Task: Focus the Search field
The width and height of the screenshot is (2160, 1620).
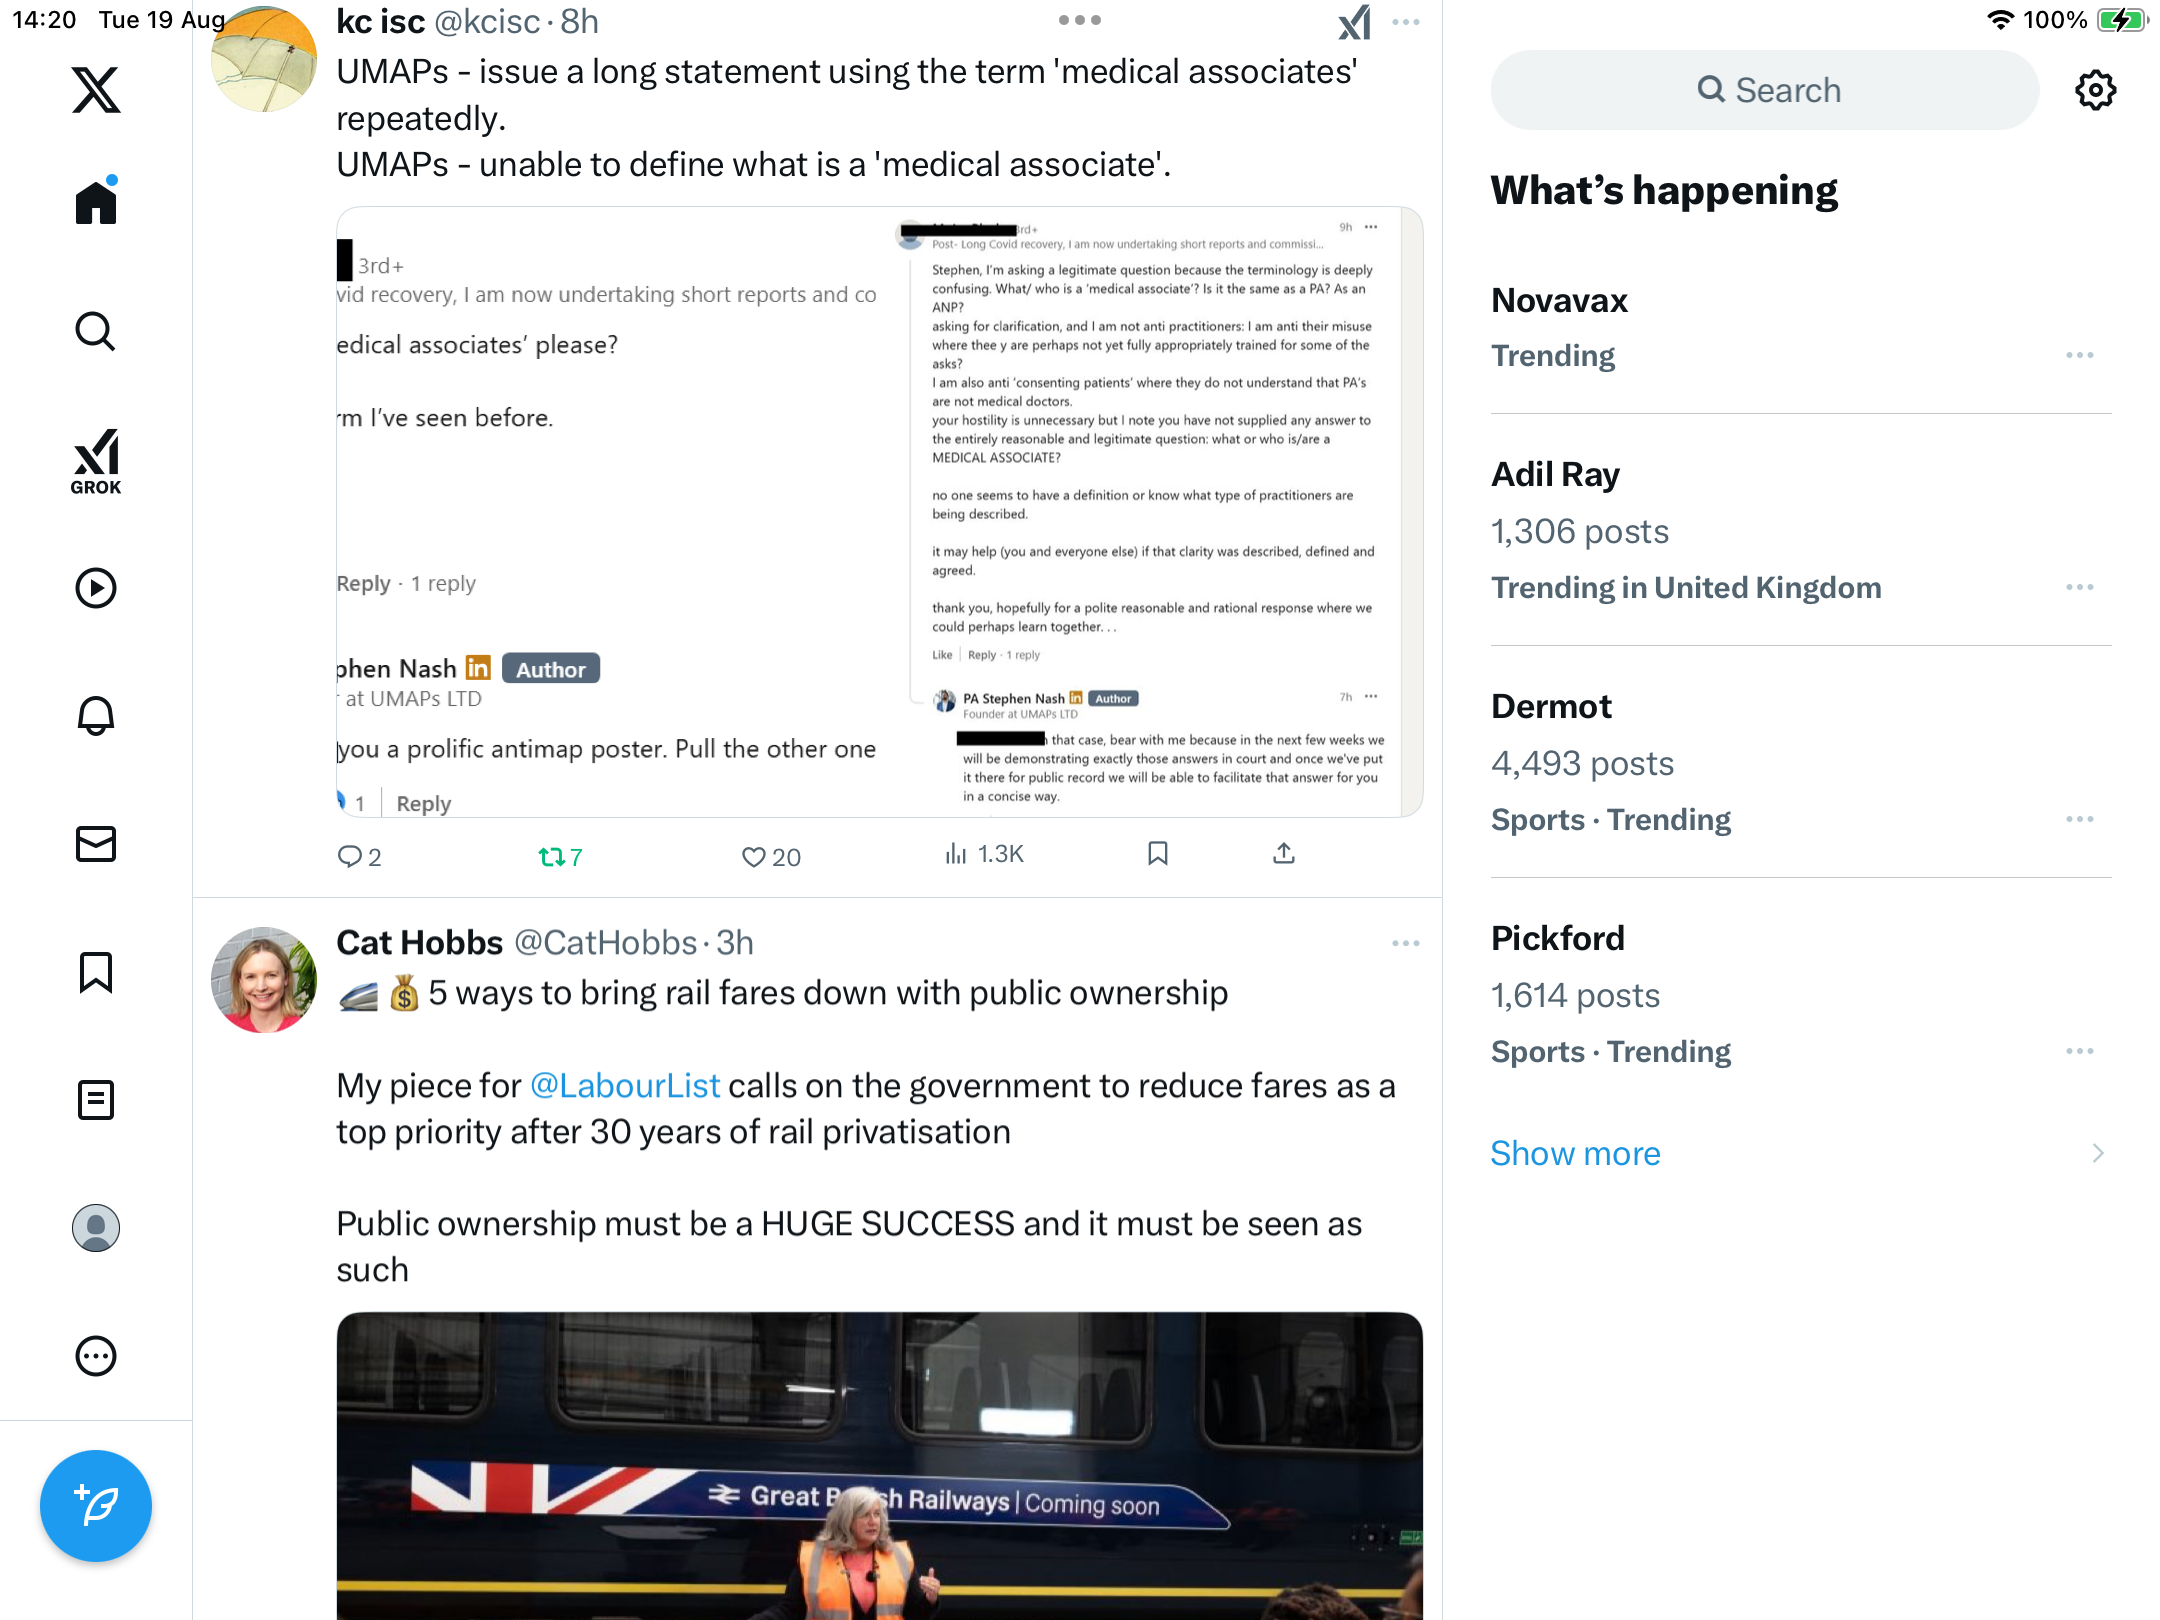Action: 1765,90
